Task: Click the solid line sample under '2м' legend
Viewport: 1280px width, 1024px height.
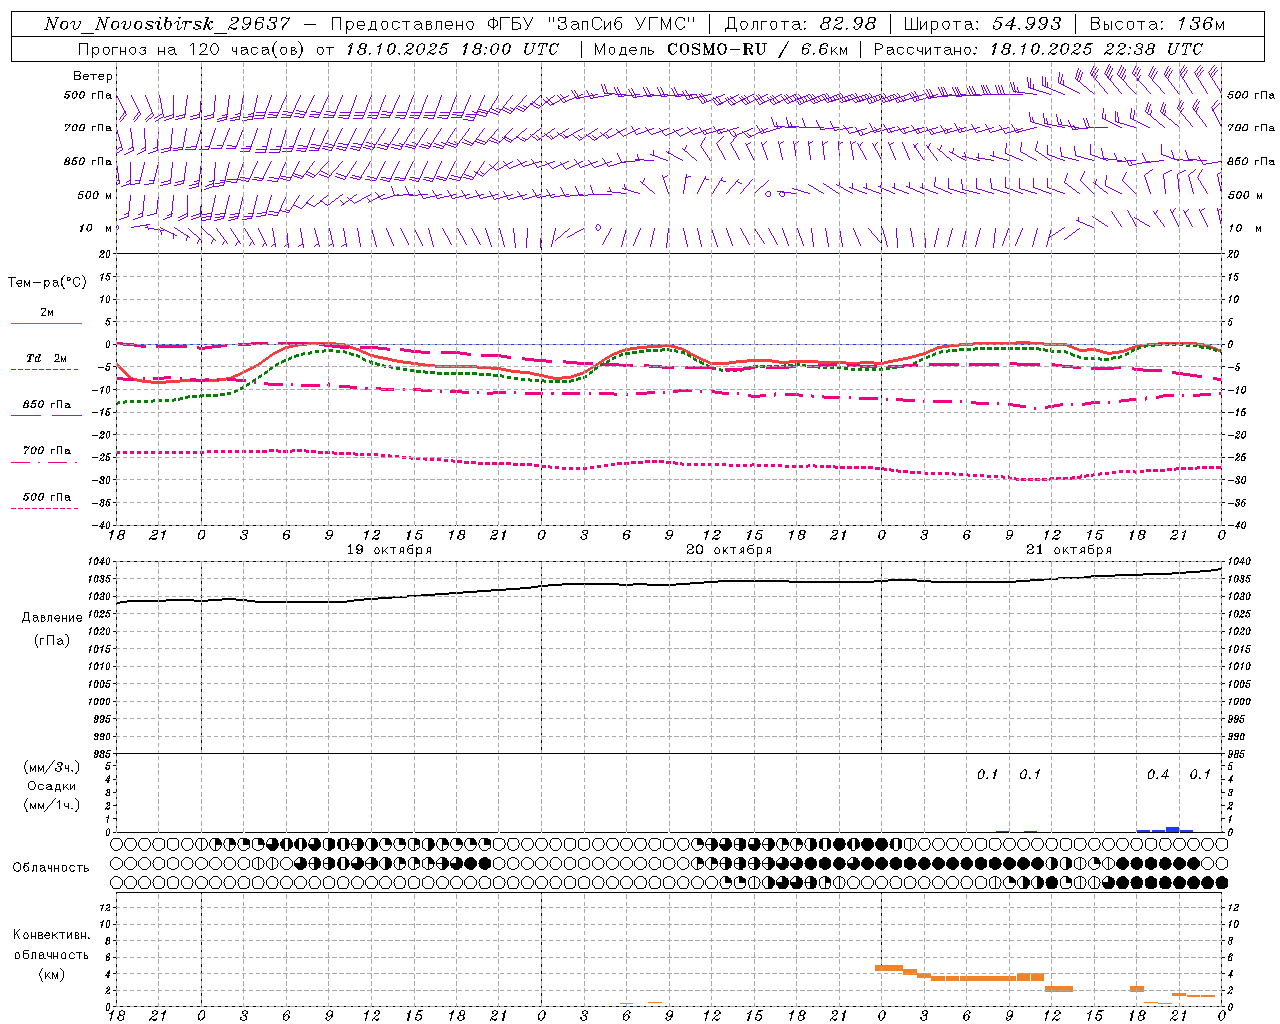Action: click(x=46, y=323)
